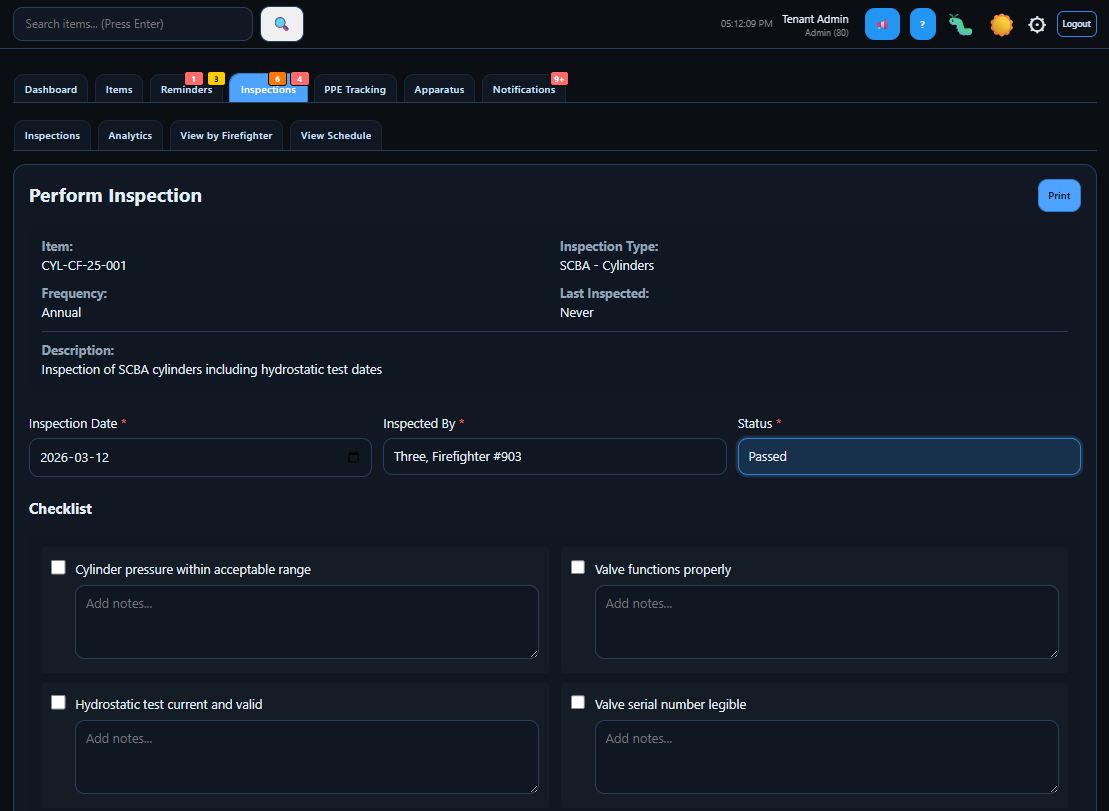Open the announcements megaphone icon
This screenshot has width=1109, height=811.
click(881, 23)
